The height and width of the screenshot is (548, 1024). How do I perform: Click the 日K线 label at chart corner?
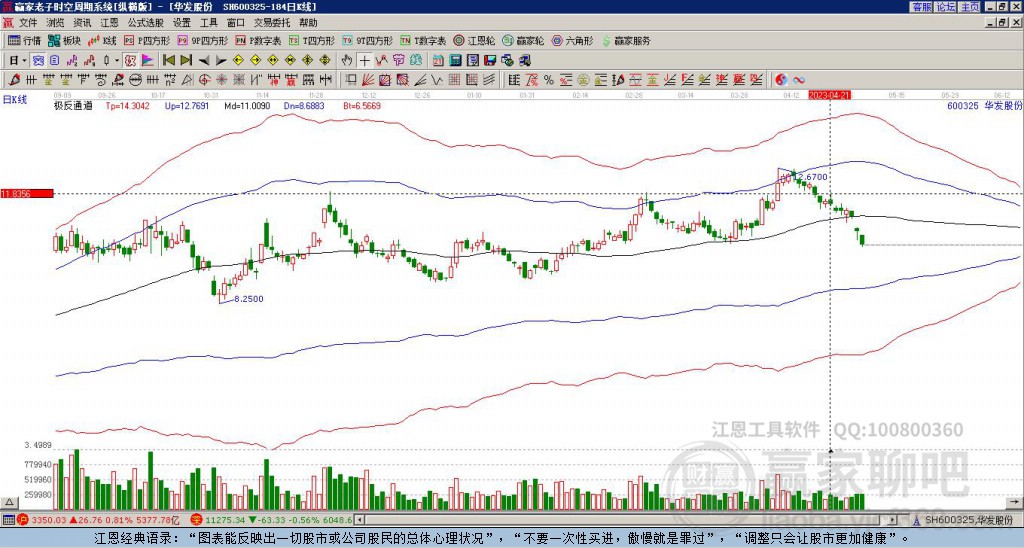point(14,100)
